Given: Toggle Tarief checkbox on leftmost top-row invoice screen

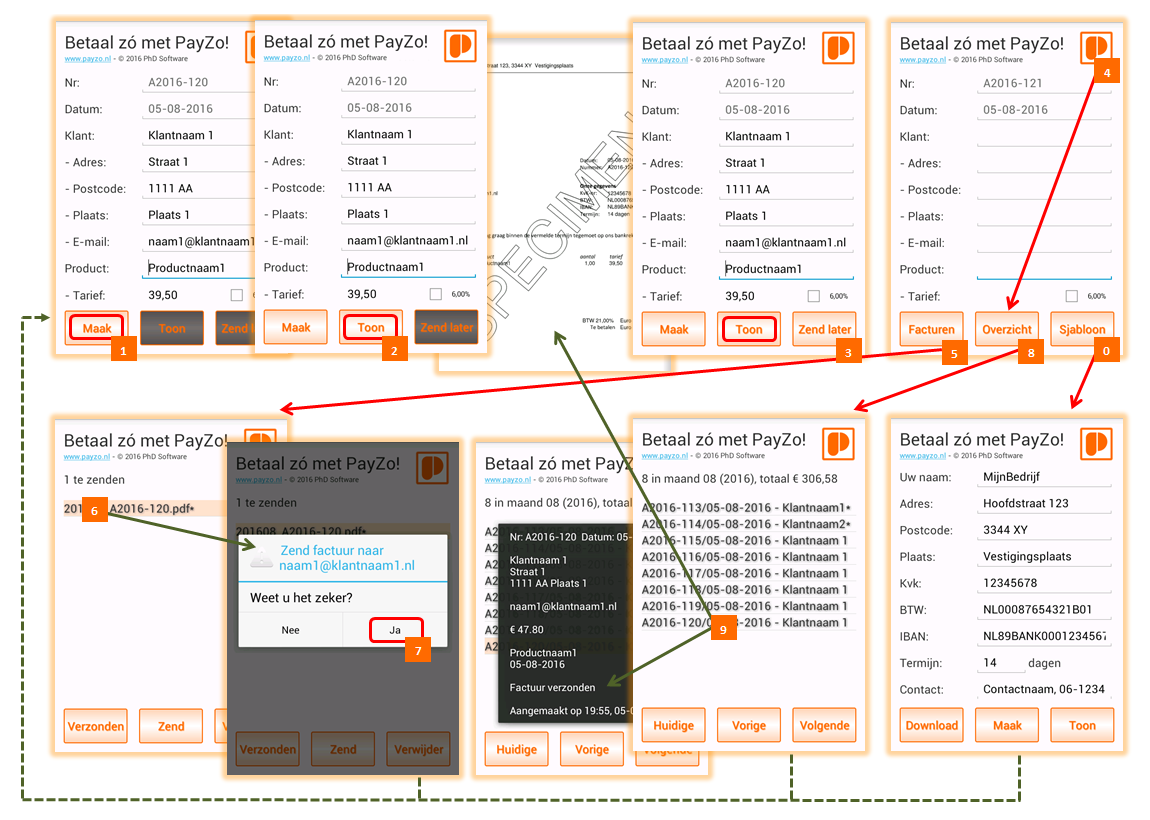Looking at the screenshot, I should point(236,295).
